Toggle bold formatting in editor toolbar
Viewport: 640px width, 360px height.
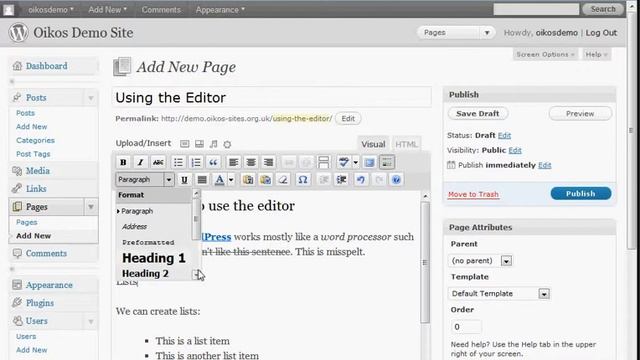123,162
